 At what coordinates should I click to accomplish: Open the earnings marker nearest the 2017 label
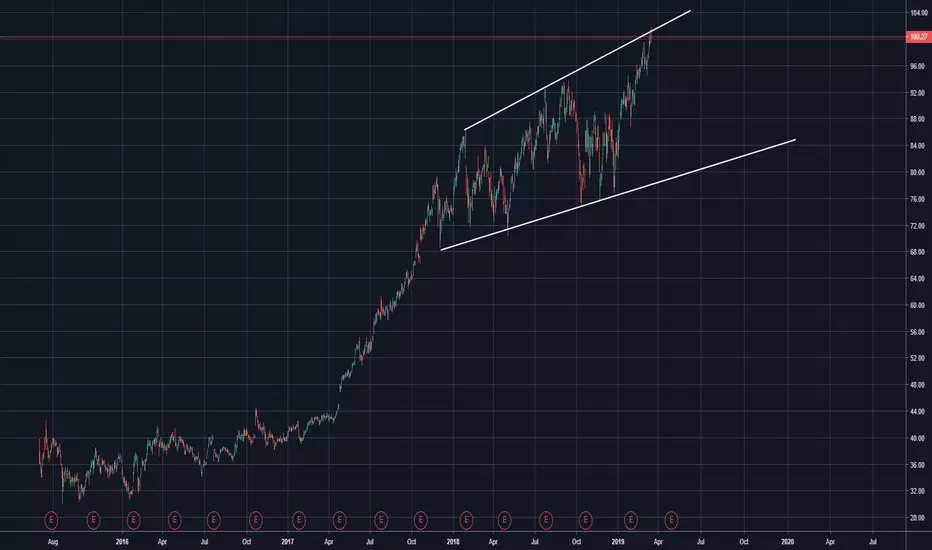click(x=299, y=520)
